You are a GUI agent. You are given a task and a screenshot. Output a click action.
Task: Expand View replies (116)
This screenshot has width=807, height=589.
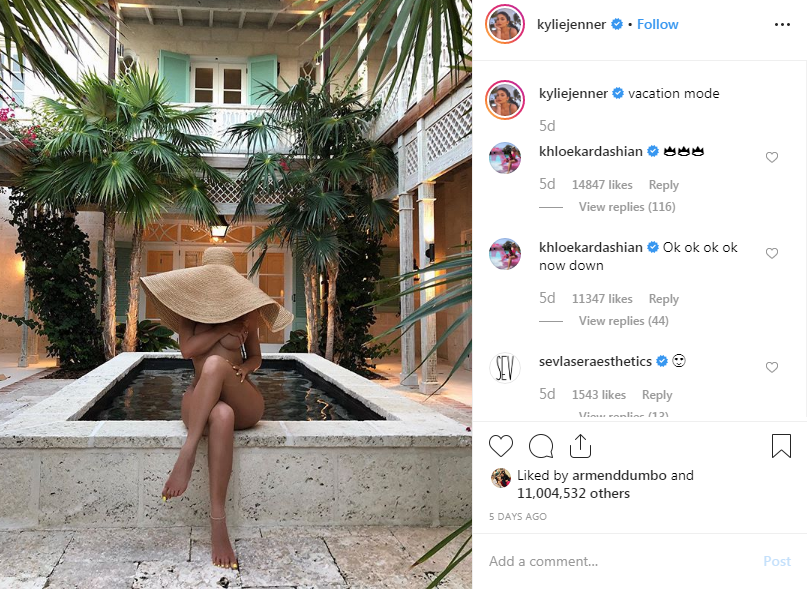coord(627,207)
